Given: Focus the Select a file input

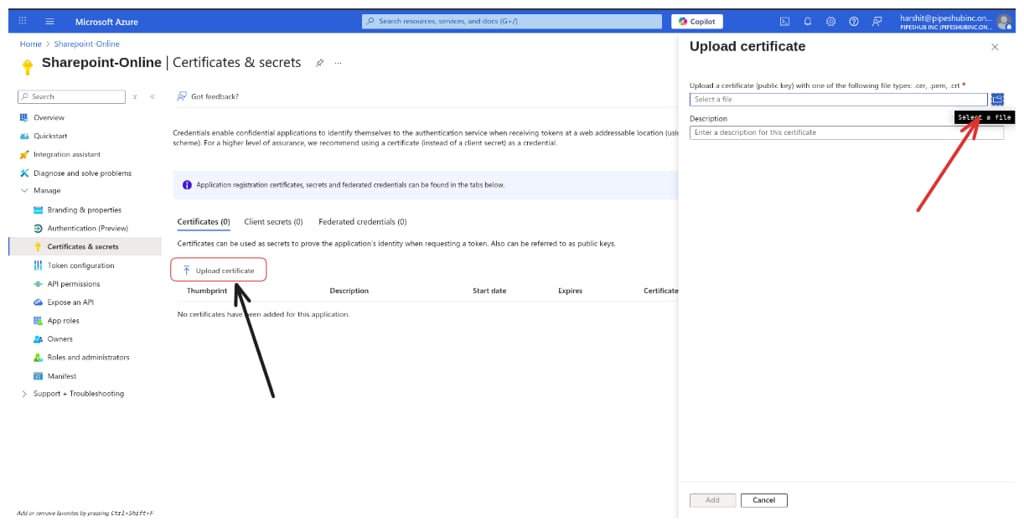Looking at the screenshot, I should (x=839, y=99).
